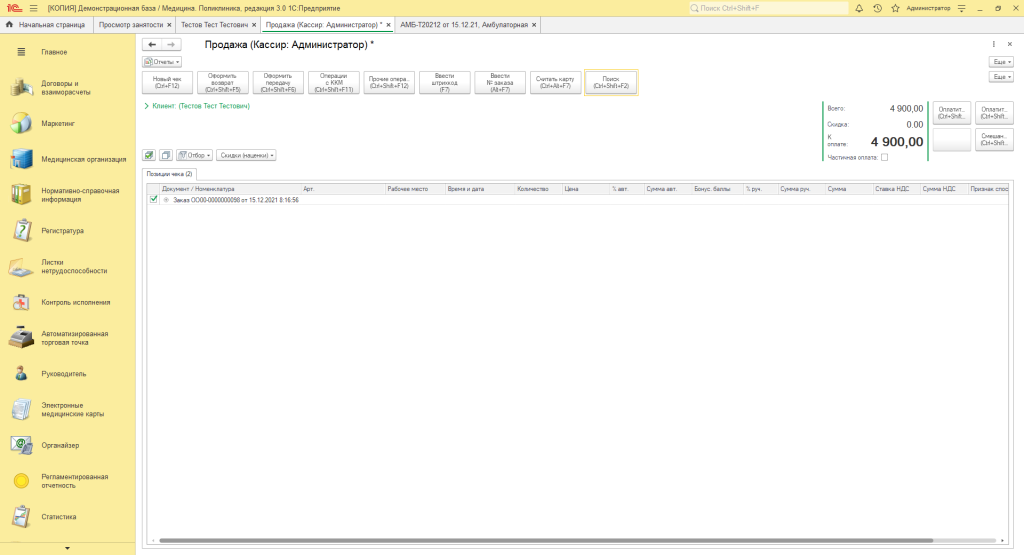Open the Отчеты dropdown

[x=162, y=62]
